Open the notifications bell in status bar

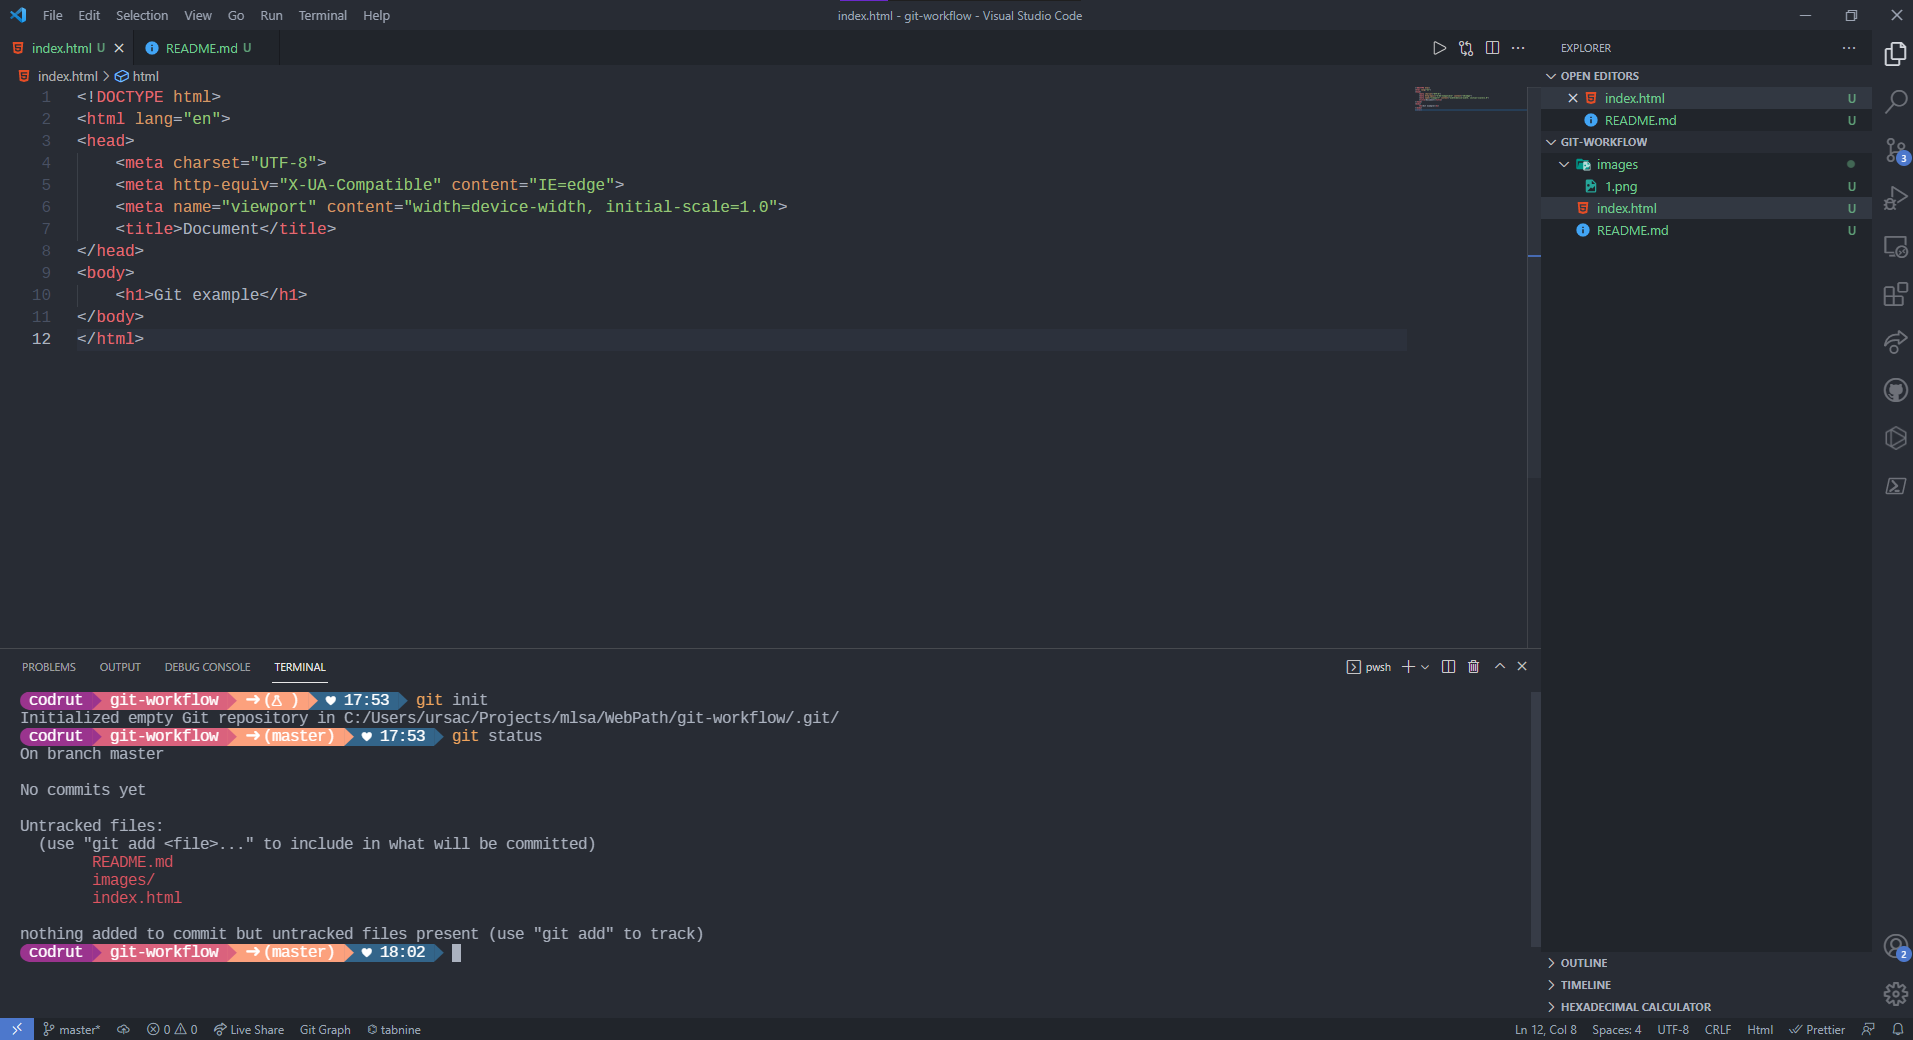[x=1897, y=1029]
